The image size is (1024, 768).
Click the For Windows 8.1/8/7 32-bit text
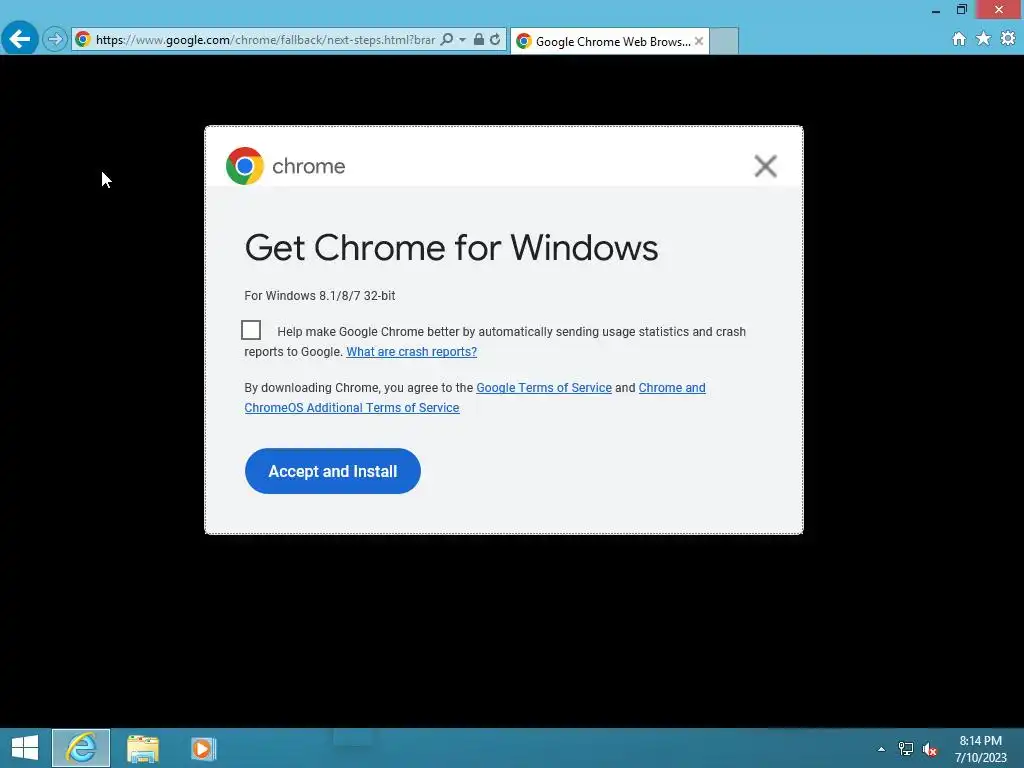point(319,296)
